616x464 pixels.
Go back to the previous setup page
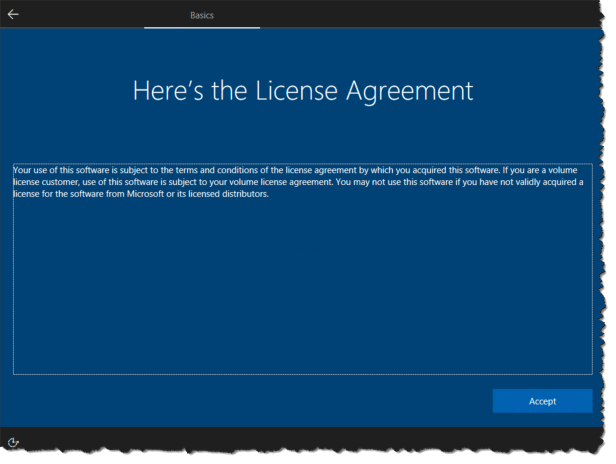(13, 15)
